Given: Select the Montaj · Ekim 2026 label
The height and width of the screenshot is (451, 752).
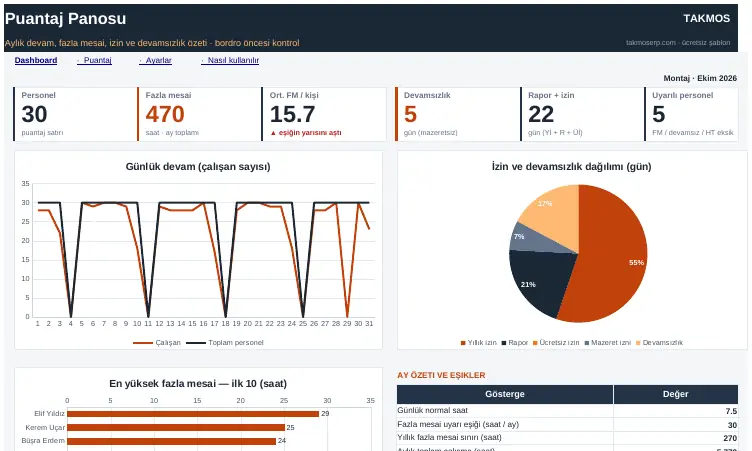Looking at the screenshot, I should click(700, 78).
